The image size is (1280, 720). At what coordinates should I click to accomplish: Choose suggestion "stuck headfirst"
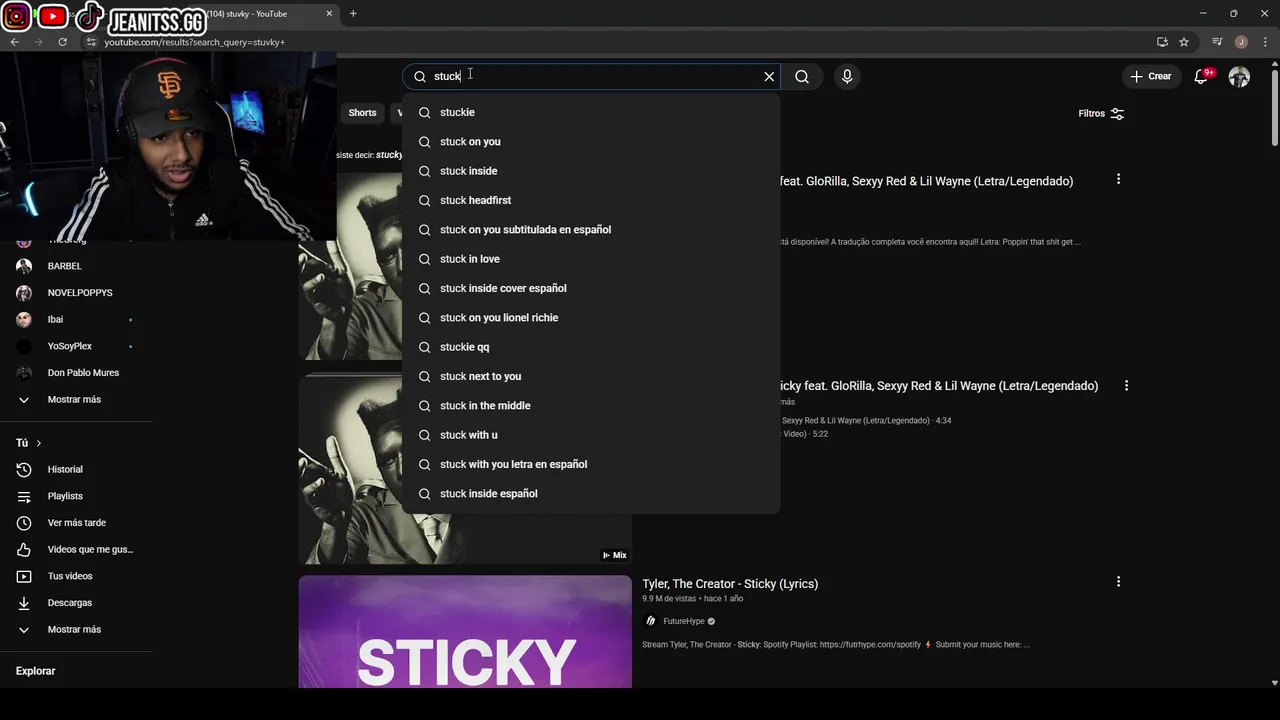click(591, 200)
